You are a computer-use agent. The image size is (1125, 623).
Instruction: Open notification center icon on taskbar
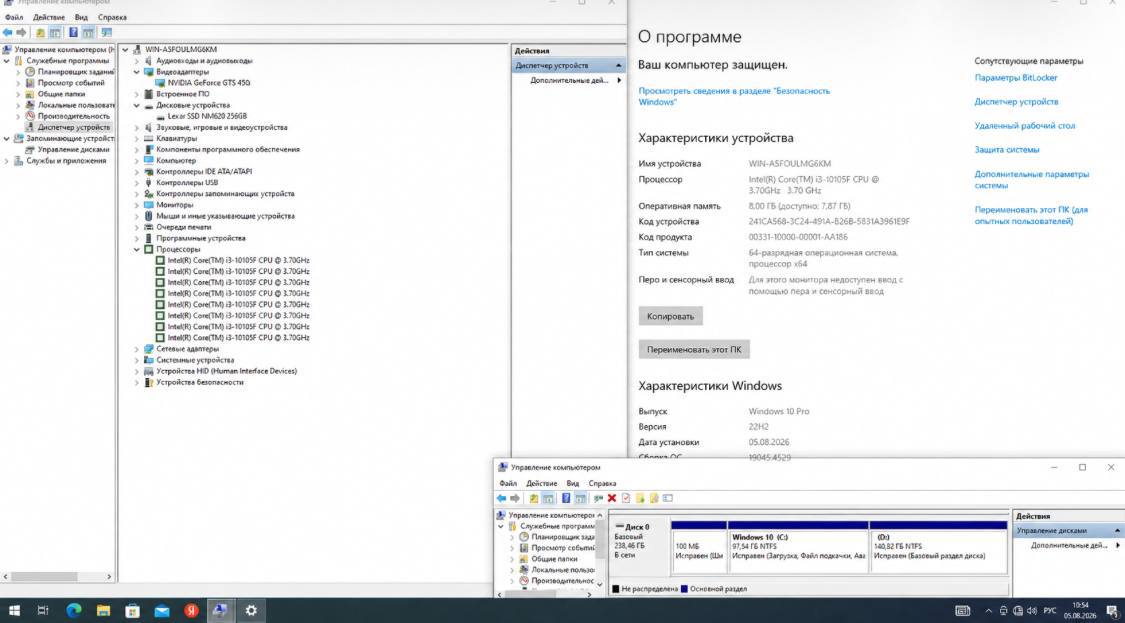click(x=1112, y=611)
